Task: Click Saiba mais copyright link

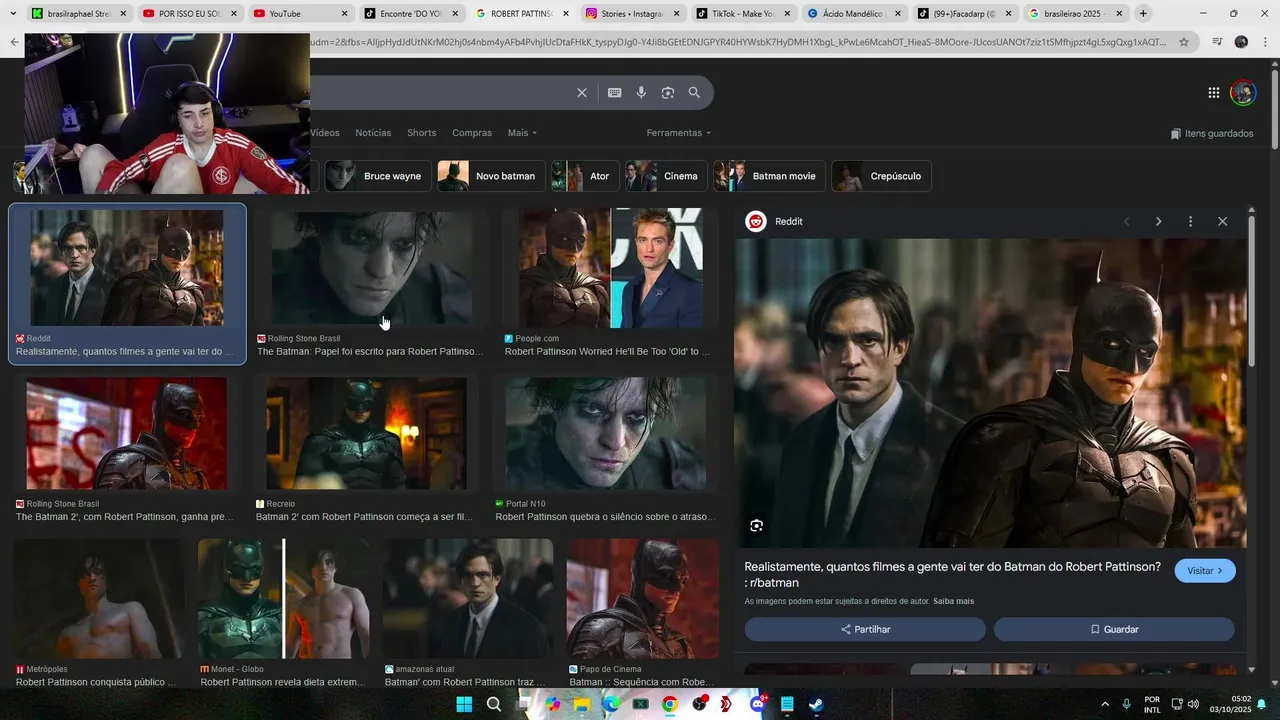Action: [954, 601]
